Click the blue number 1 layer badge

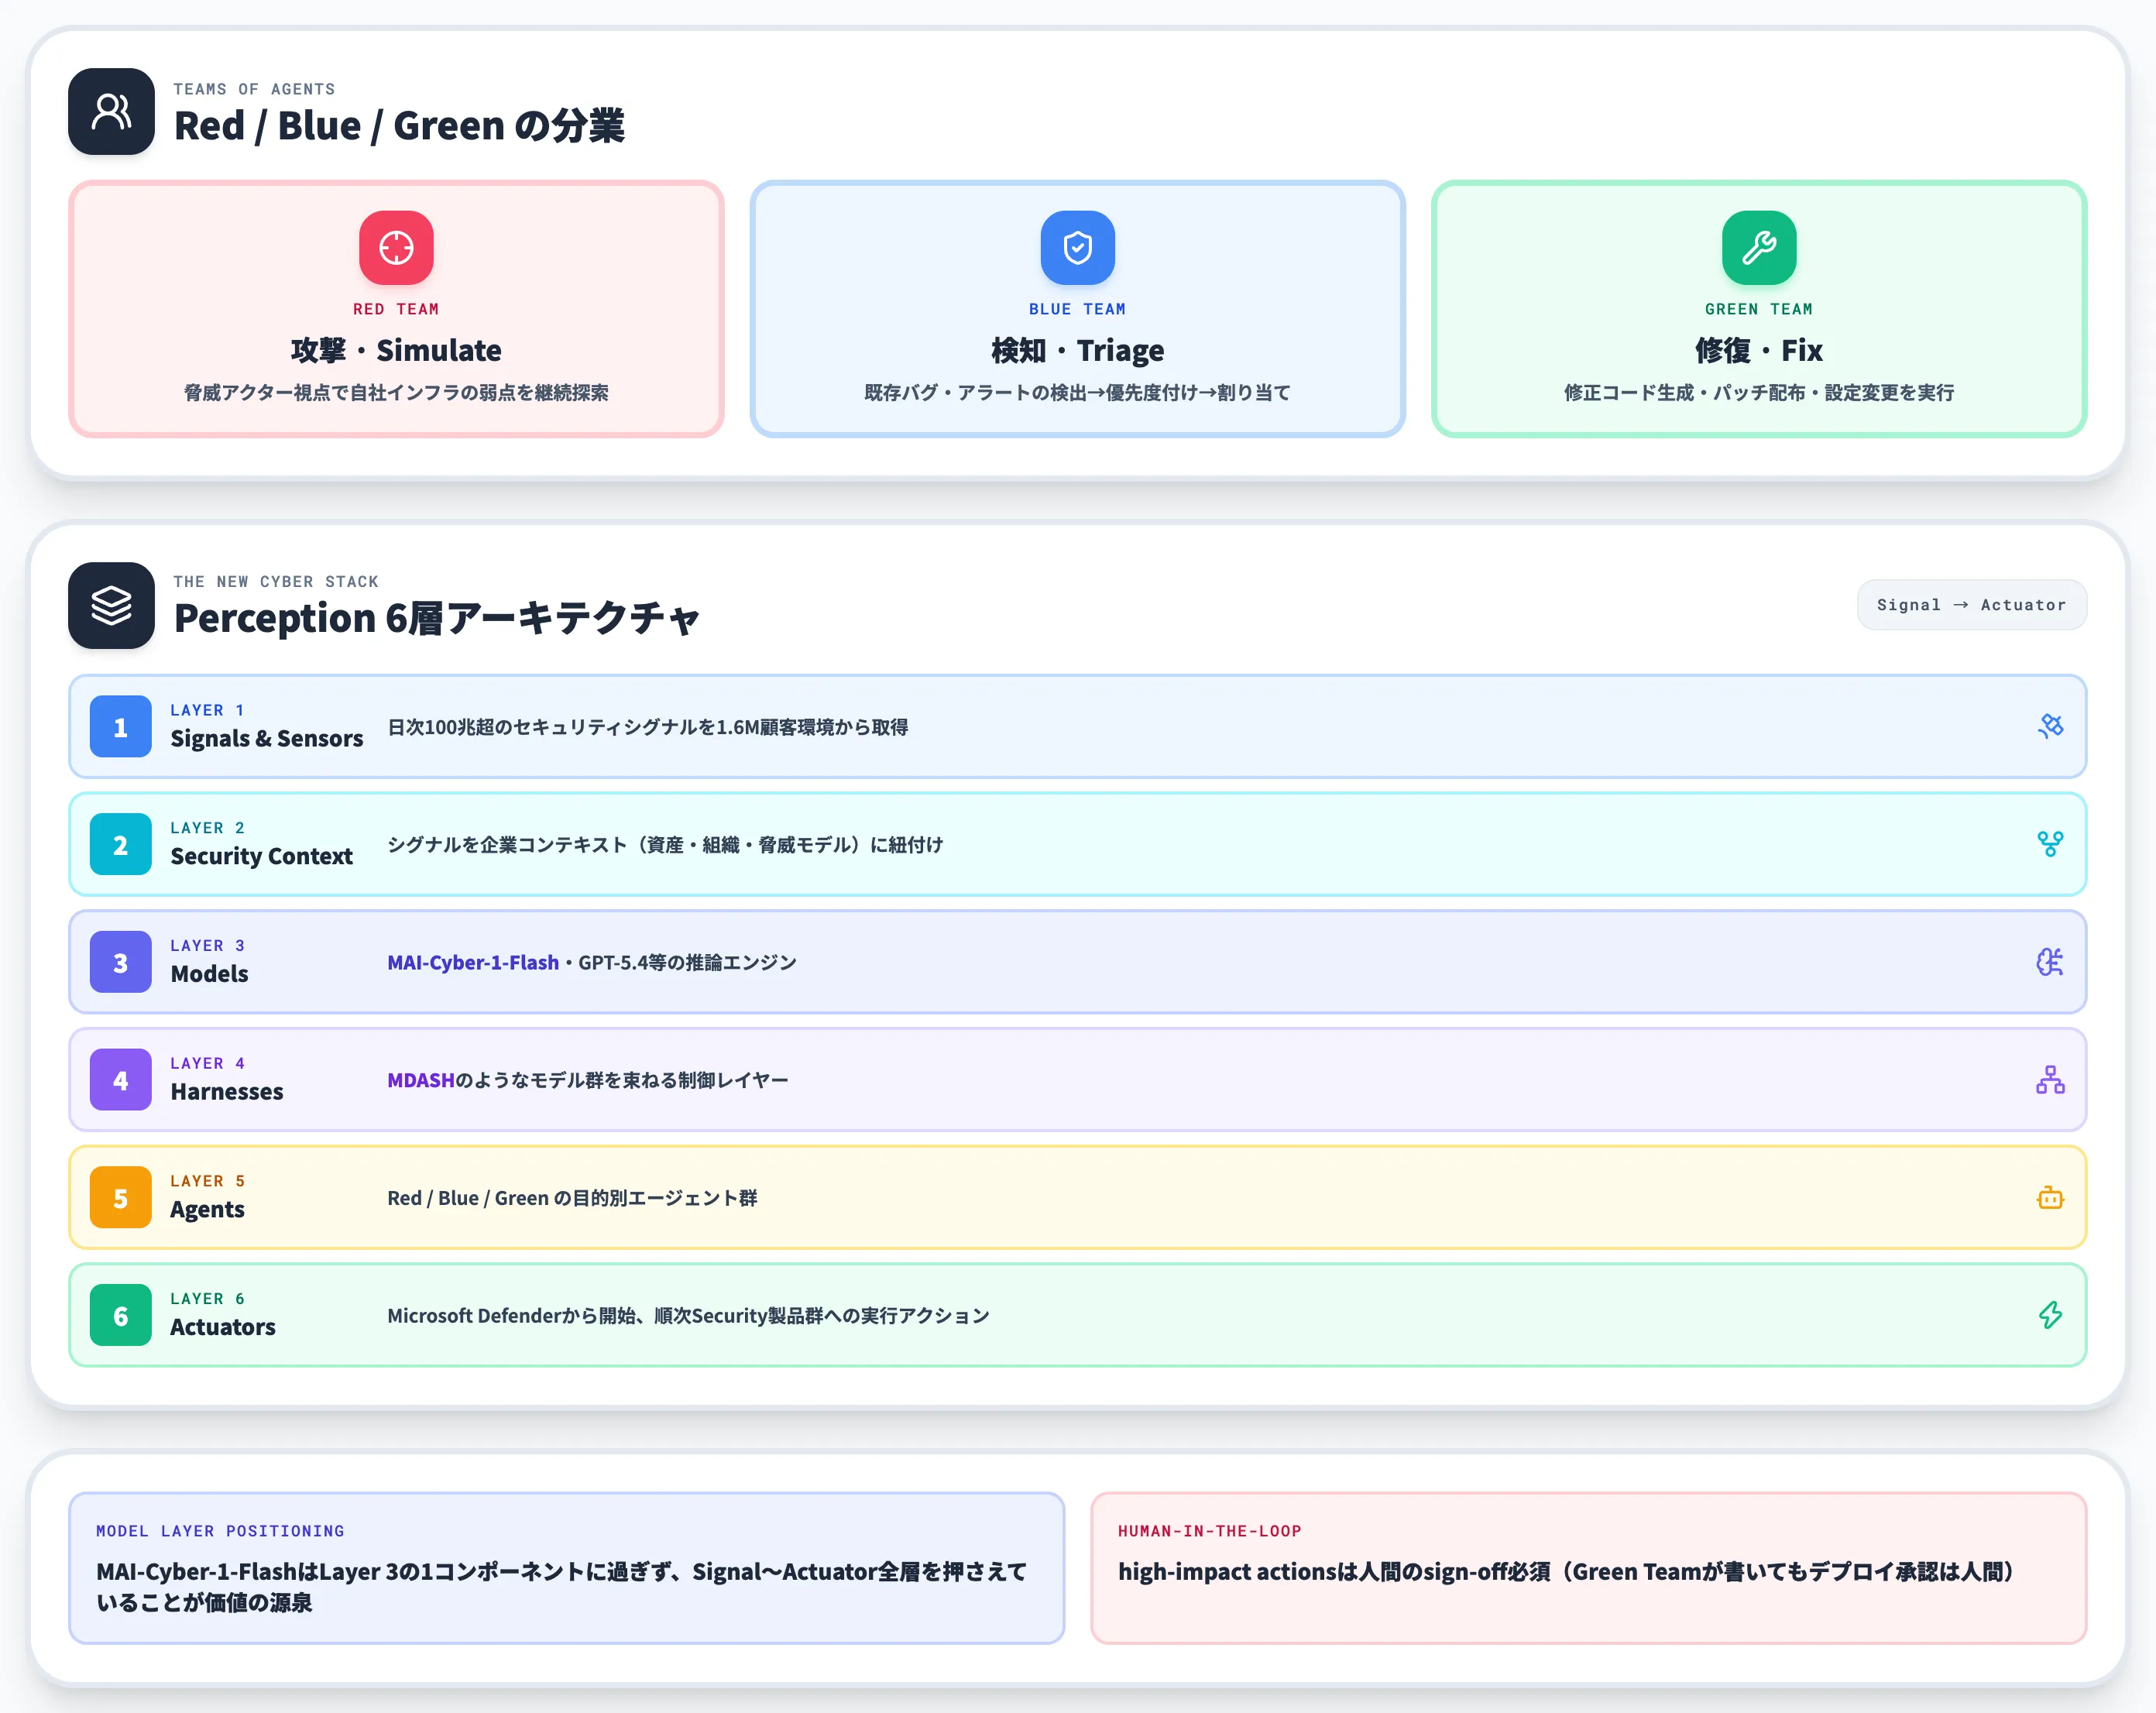click(120, 726)
